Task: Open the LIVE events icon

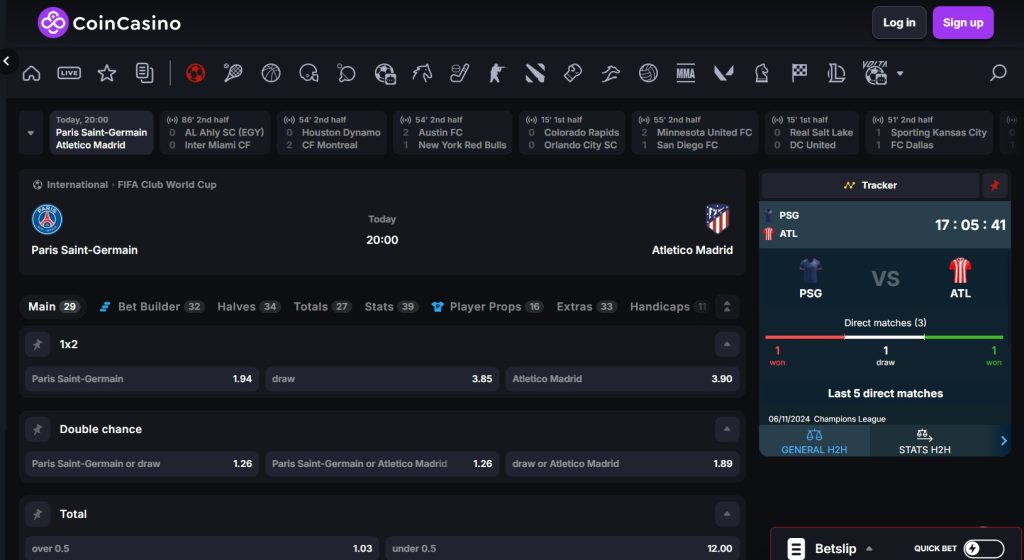Action: point(69,73)
